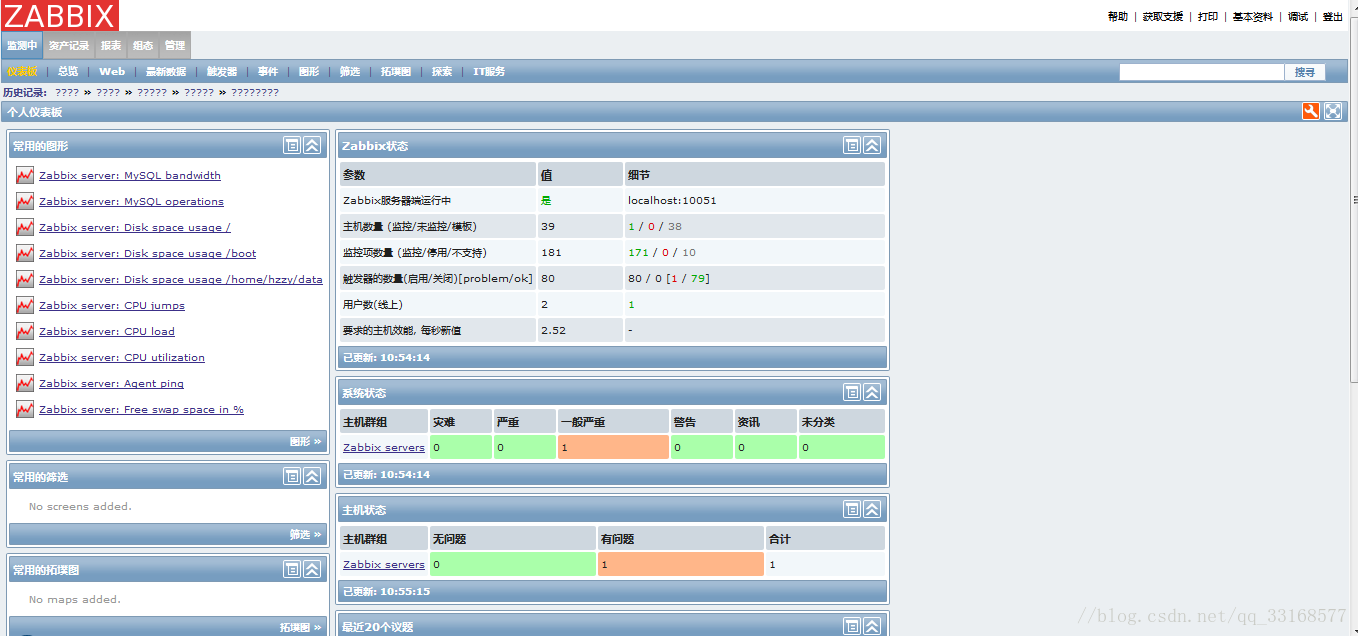This screenshot has height=636, width=1358.
Task: Open menu icon of Zabbix状态 widget
Action: (852, 145)
